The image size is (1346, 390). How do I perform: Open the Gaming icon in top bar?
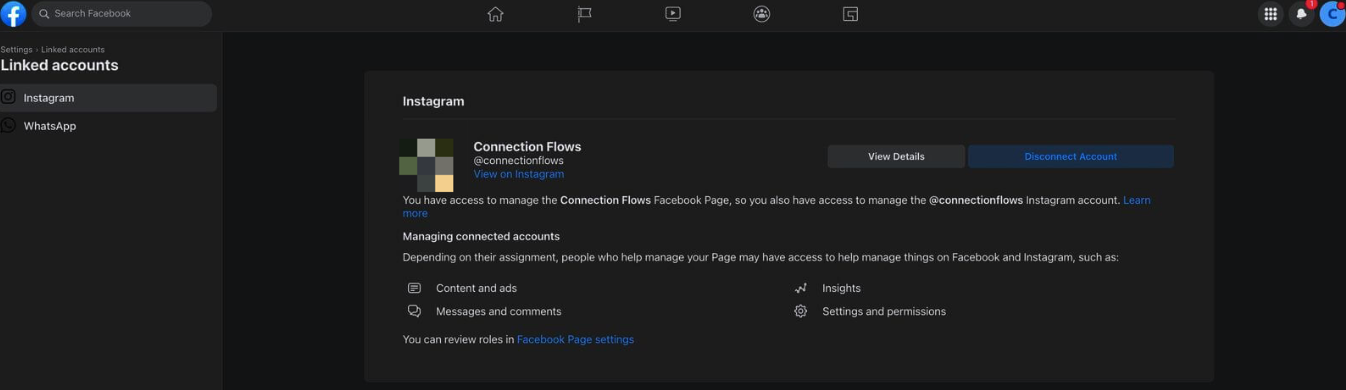tap(851, 14)
